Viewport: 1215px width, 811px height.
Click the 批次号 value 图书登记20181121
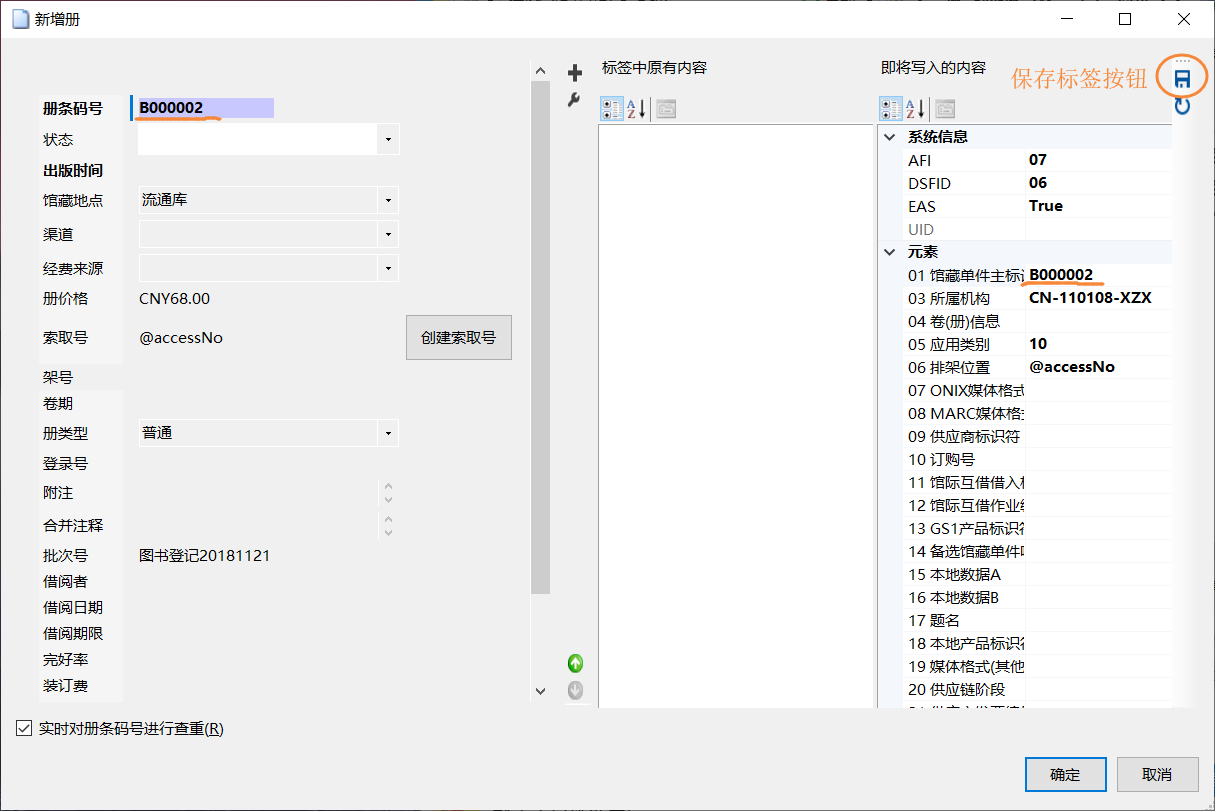pyautogui.click(x=204, y=556)
